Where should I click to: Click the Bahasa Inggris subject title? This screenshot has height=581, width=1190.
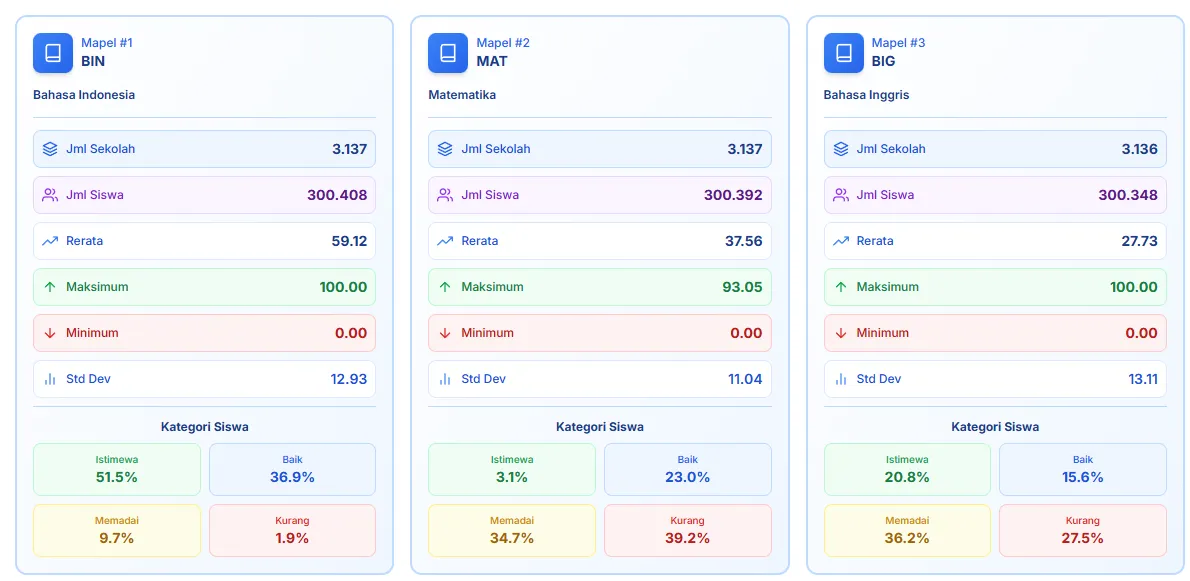pos(866,95)
